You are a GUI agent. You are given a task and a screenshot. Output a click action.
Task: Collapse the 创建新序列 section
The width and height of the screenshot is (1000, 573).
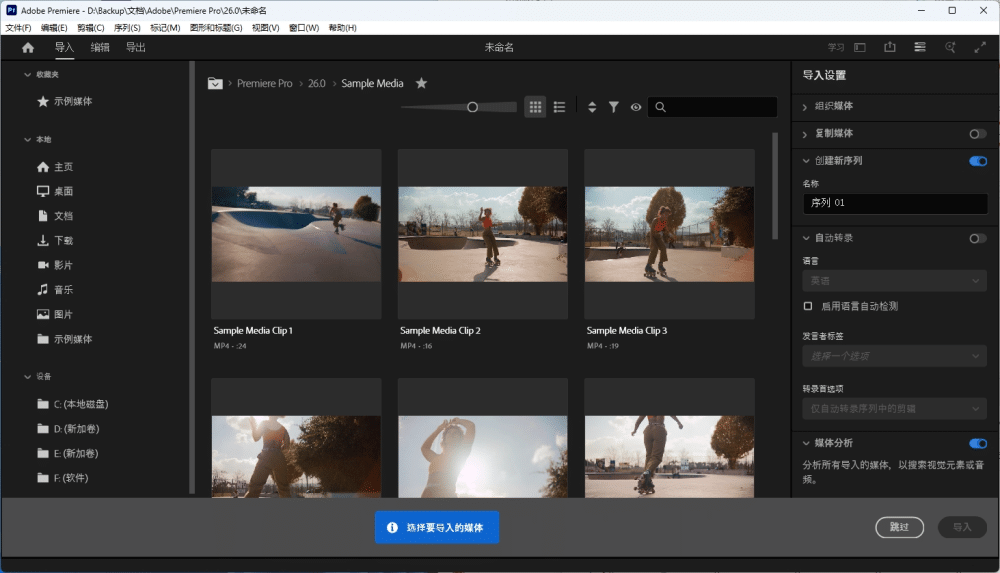806,161
